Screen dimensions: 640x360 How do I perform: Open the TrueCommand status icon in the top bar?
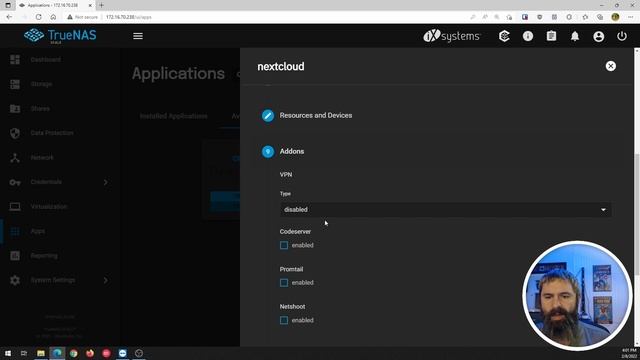pyautogui.click(x=504, y=36)
